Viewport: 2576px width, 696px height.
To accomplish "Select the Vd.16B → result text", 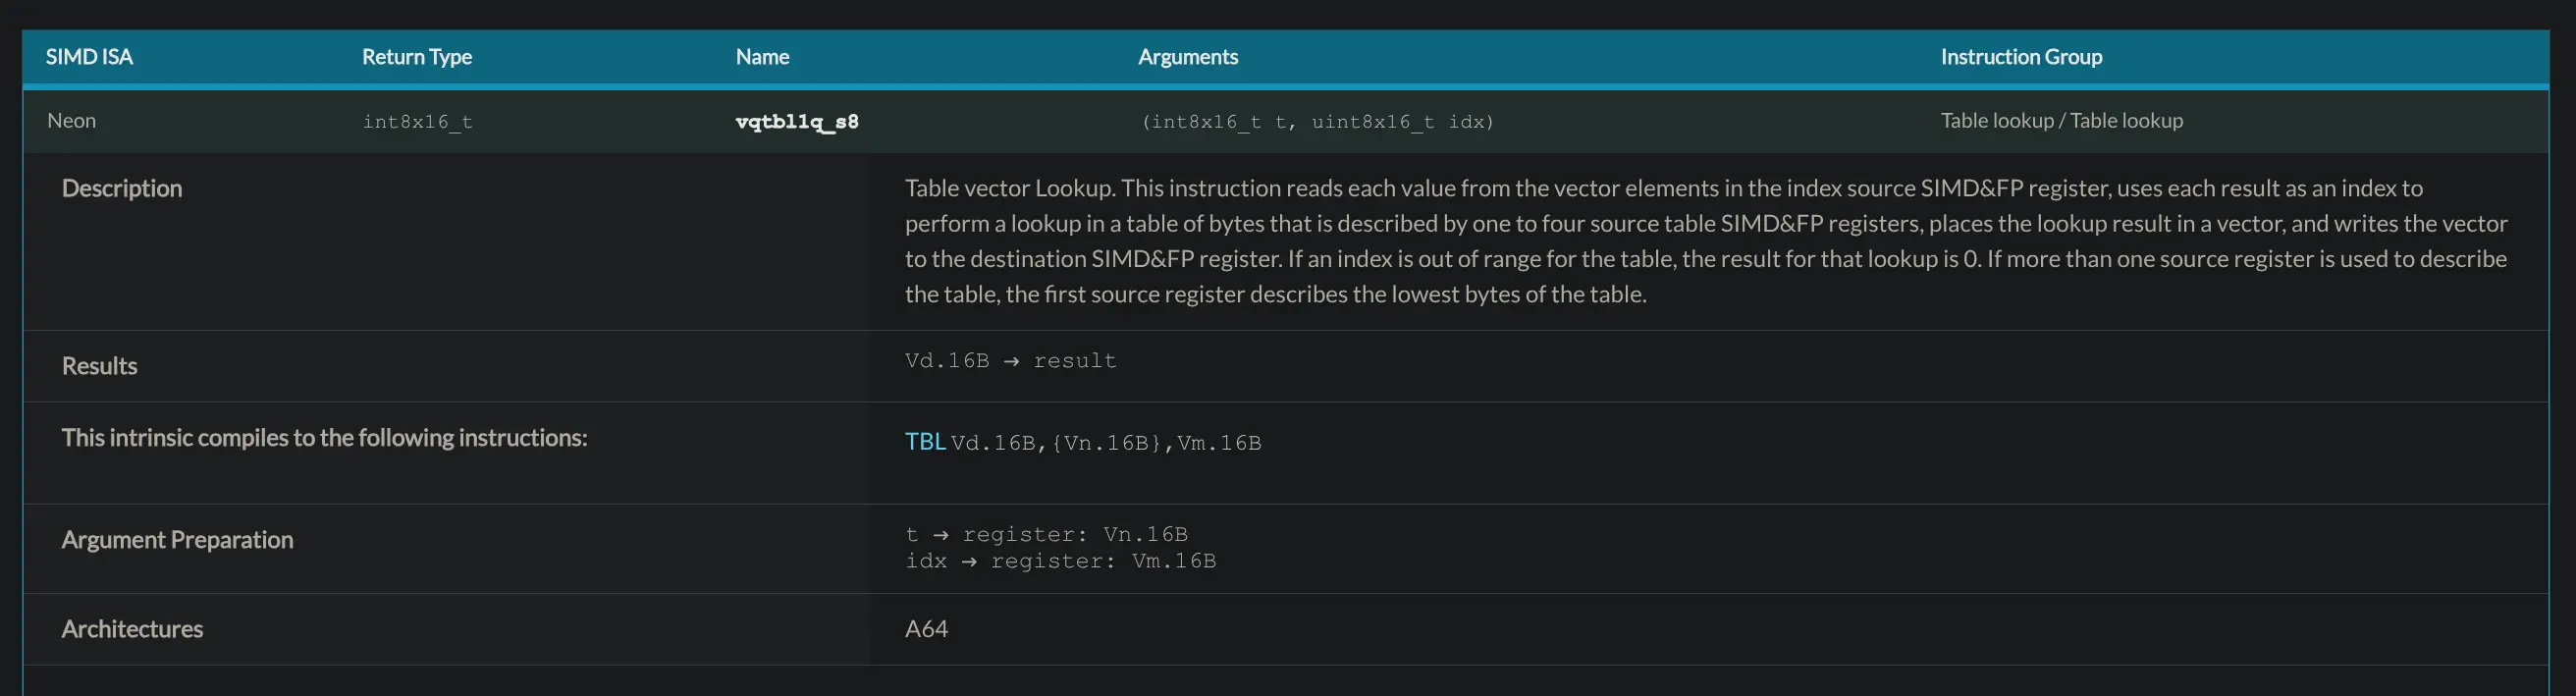I will pos(1010,361).
